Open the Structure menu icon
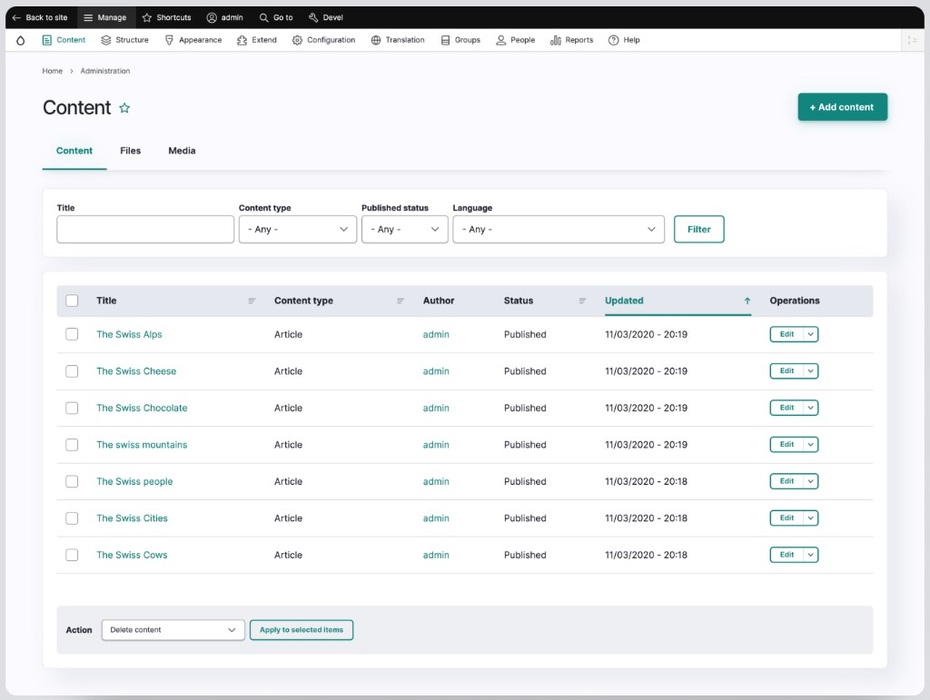930x700 pixels. coord(106,41)
